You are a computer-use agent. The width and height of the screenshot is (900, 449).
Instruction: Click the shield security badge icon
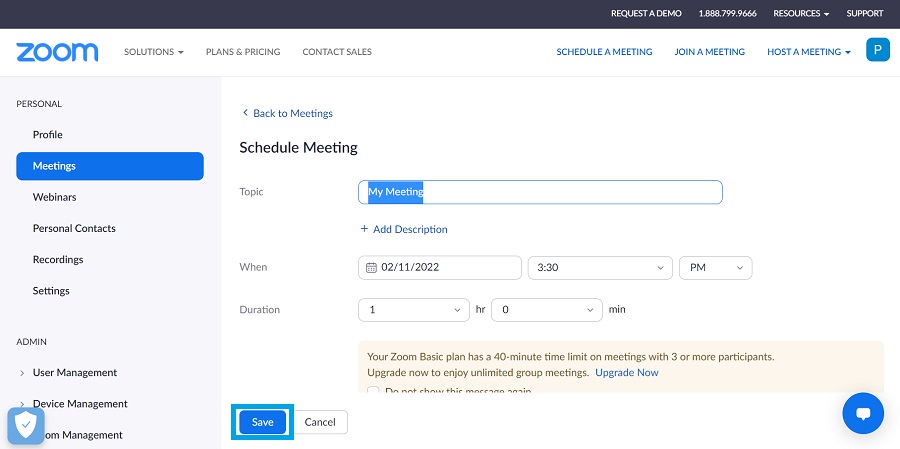(26, 425)
